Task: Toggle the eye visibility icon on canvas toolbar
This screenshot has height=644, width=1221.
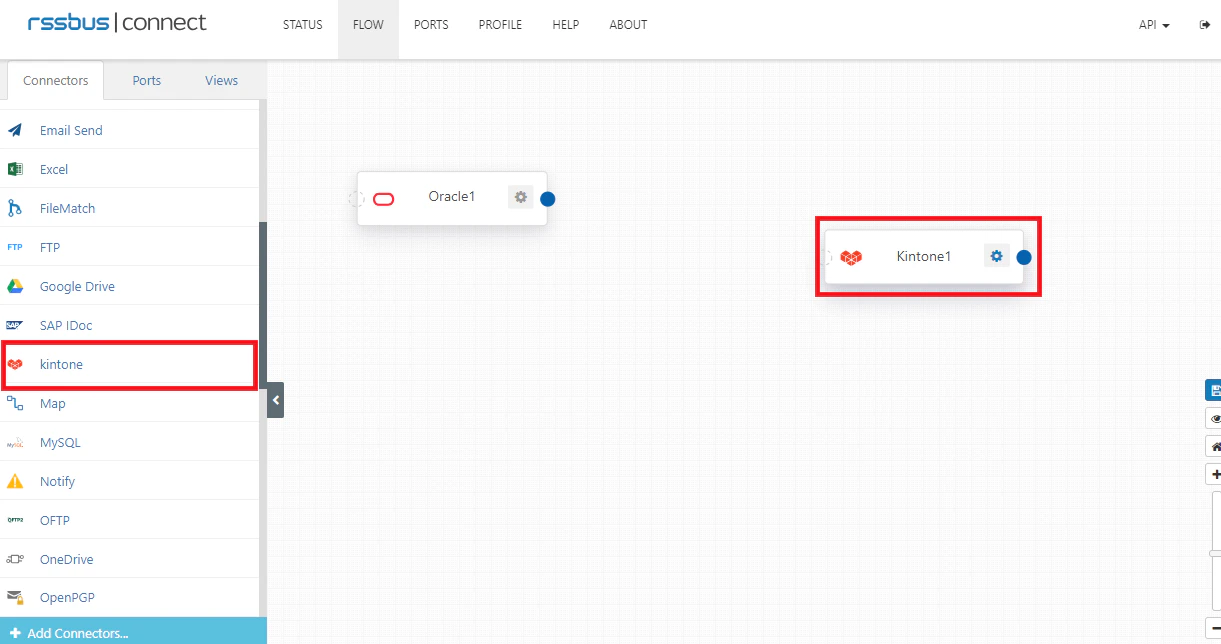Action: click(x=1214, y=418)
